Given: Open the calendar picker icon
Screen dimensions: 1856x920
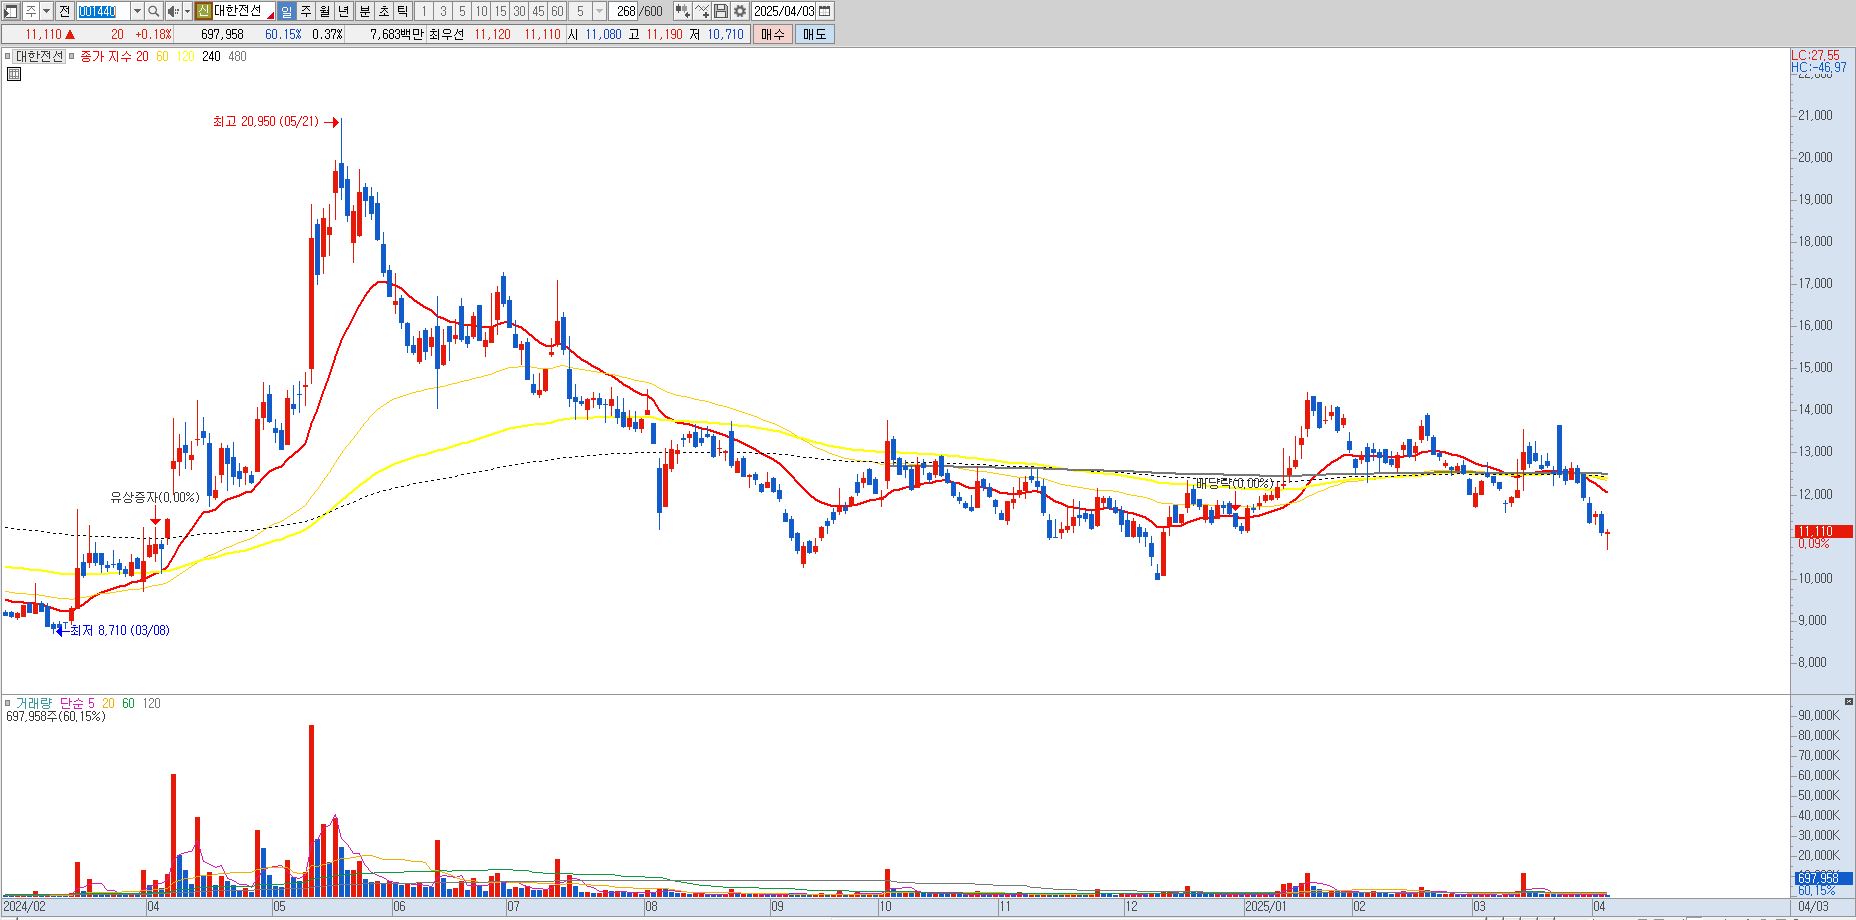Looking at the screenshot, I should click(825, 11).
